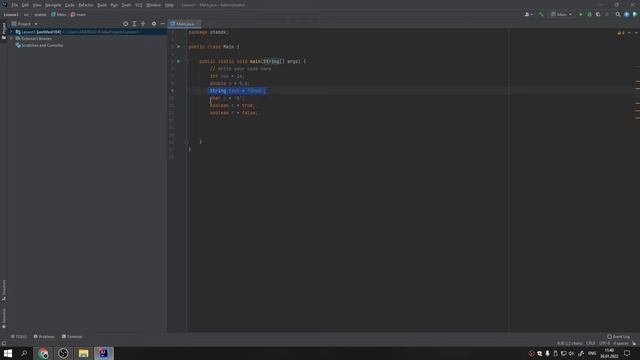Click the previous highlighted error arrow
The image size is (640, 360).
tap(629, 32)
